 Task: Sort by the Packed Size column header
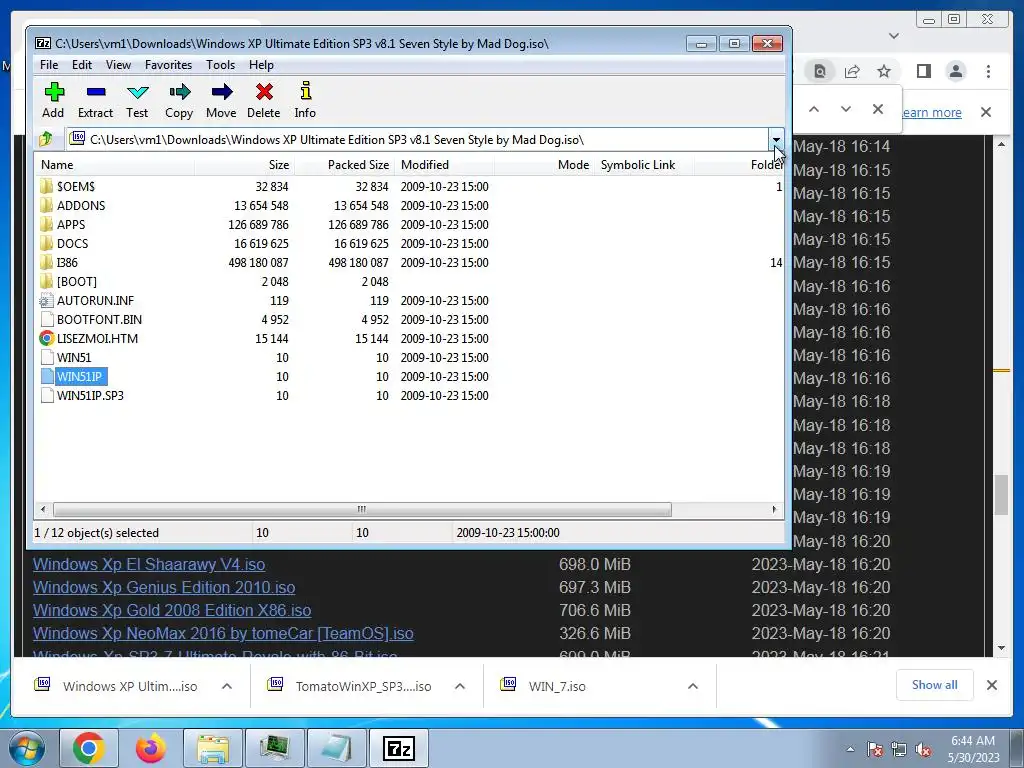[x=344, y=165]
